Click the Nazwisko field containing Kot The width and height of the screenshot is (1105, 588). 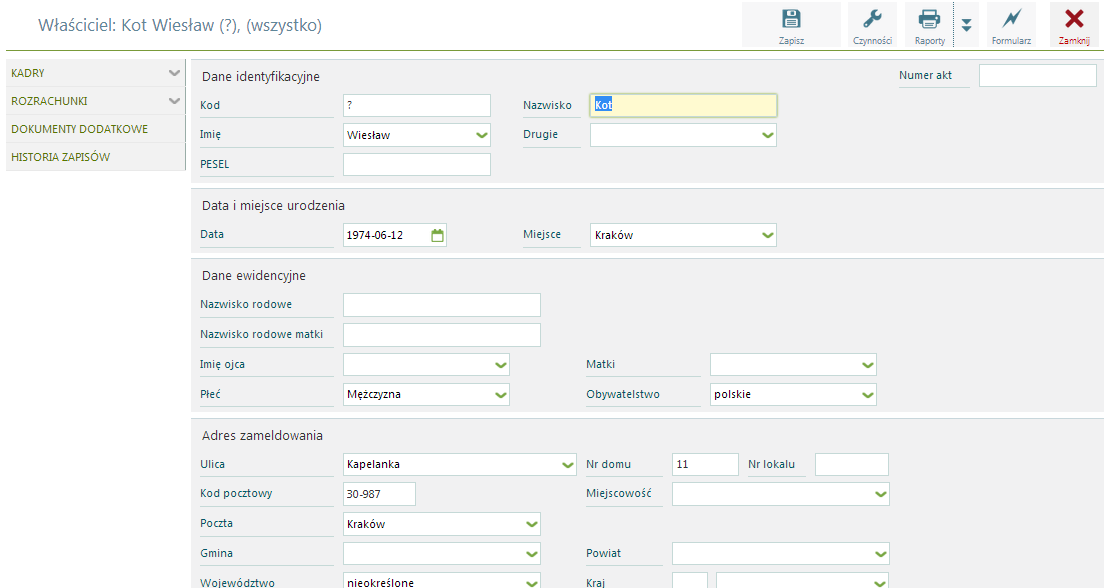tap(683, 106)
